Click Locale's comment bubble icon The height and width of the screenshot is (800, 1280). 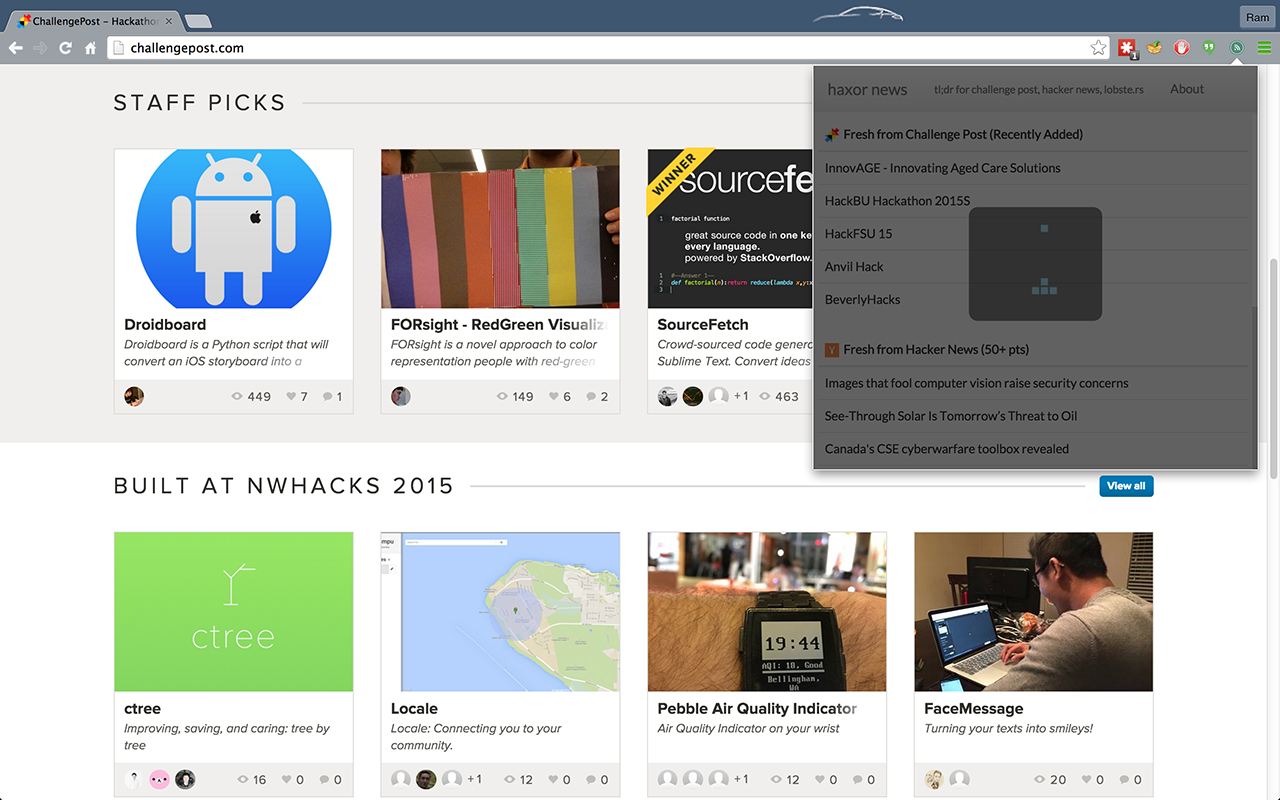591,780
